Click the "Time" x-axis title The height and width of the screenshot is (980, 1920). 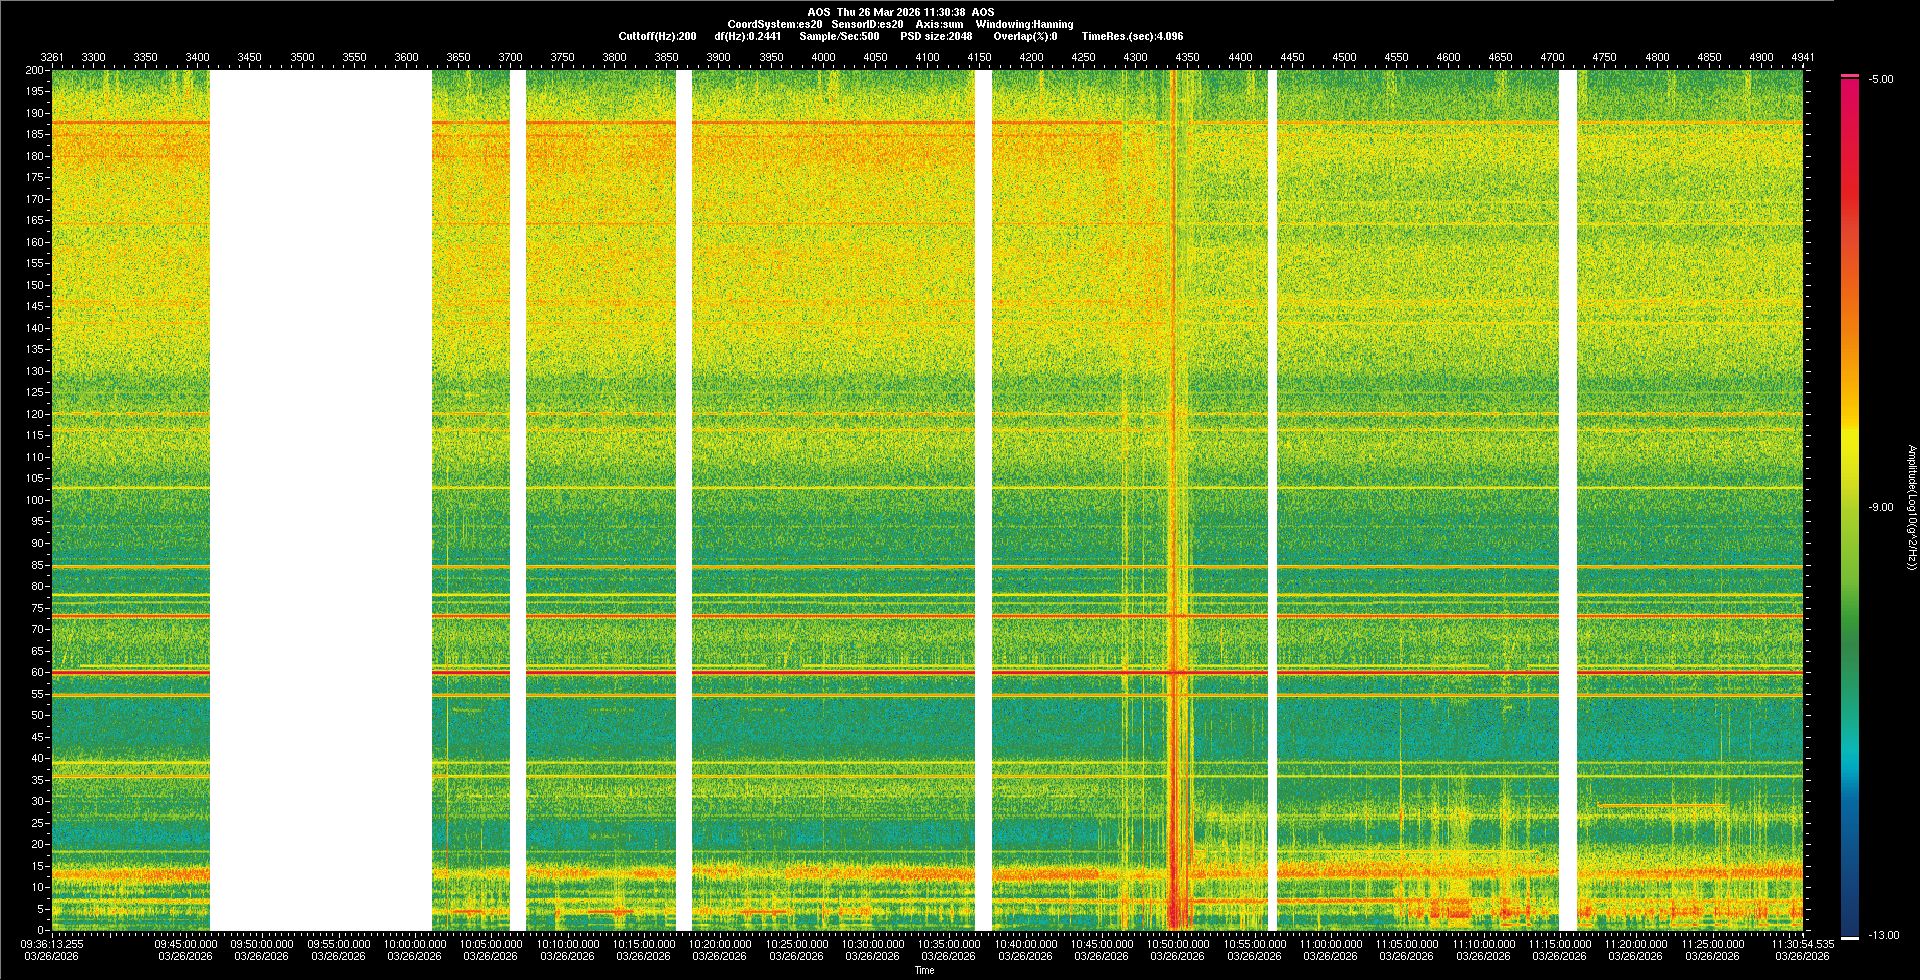click(924, 970)
